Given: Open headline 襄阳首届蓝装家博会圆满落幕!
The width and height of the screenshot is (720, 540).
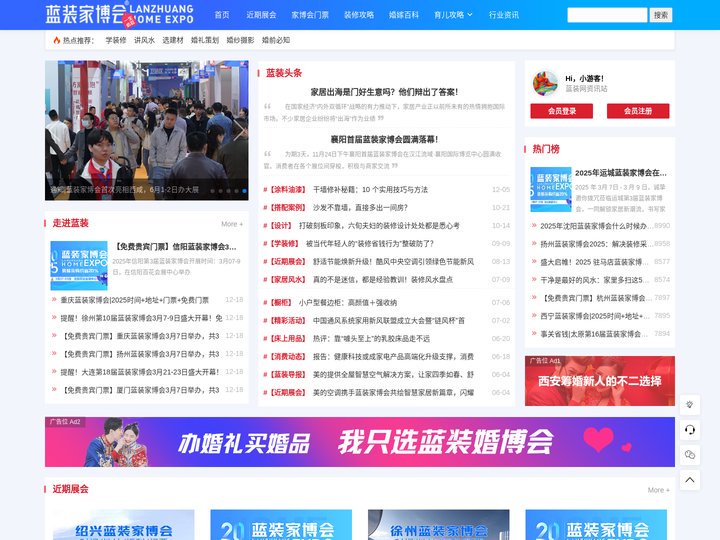Looking at the screenshot, I should click(x=384, y=139).
